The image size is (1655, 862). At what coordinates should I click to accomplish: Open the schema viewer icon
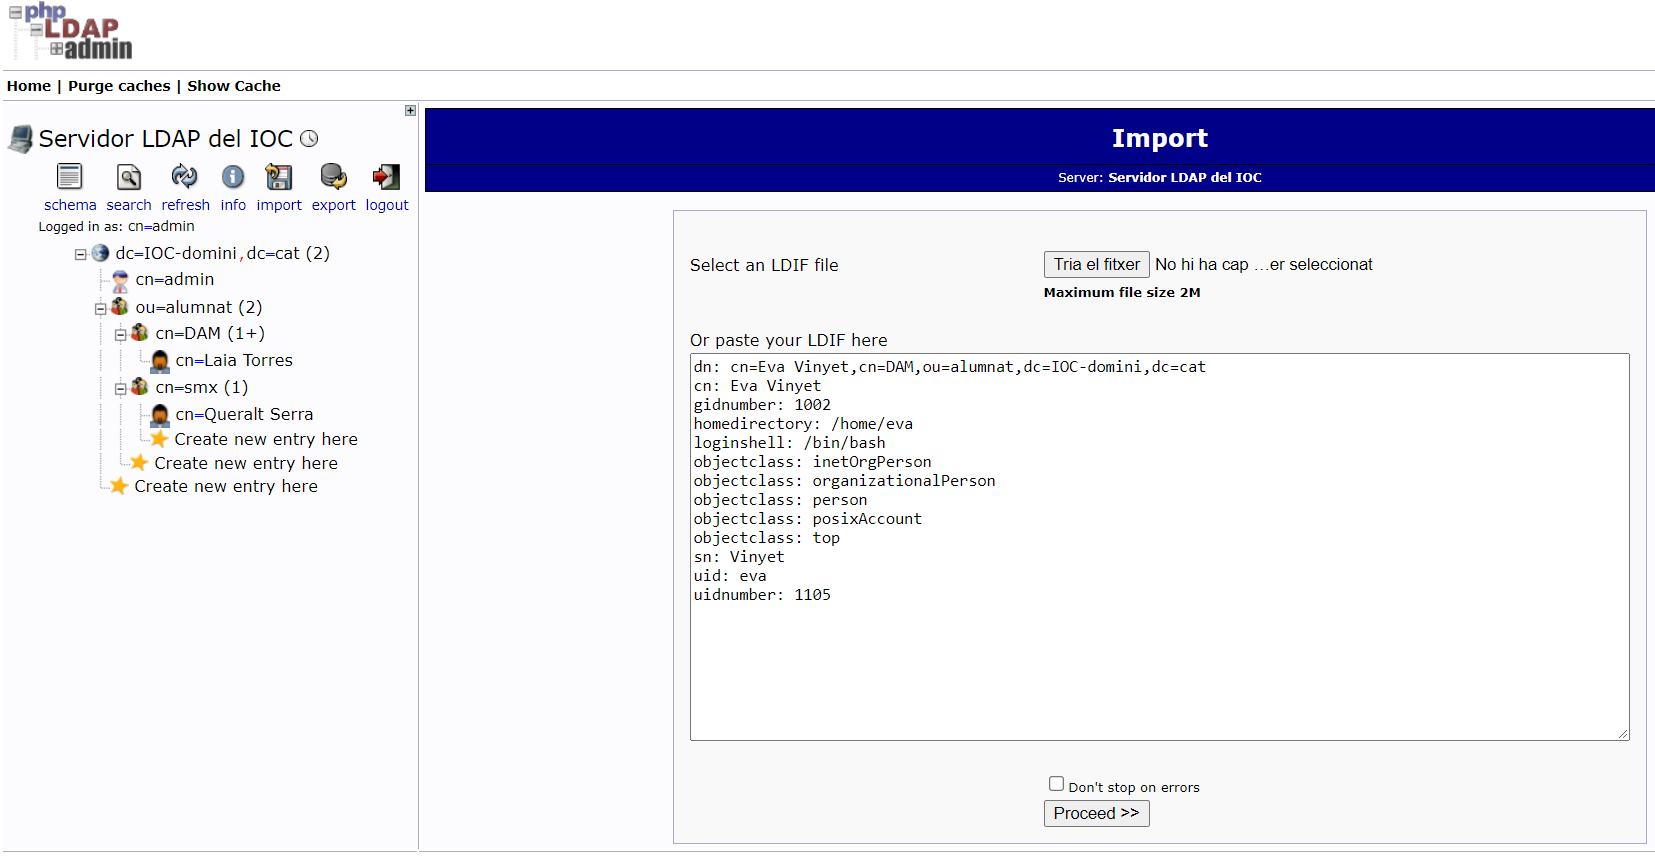pyautogui.click(x=69, y=177)
